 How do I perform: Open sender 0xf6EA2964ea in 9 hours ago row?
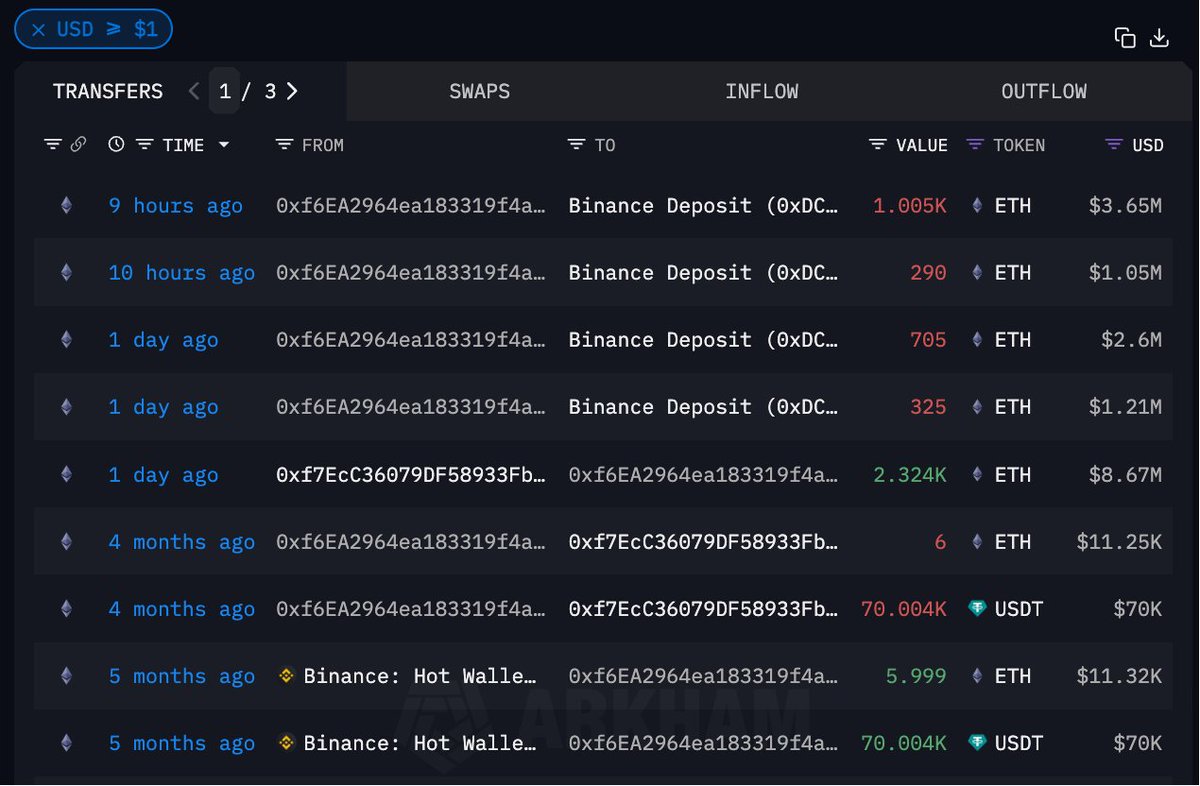tap(411, 206)
